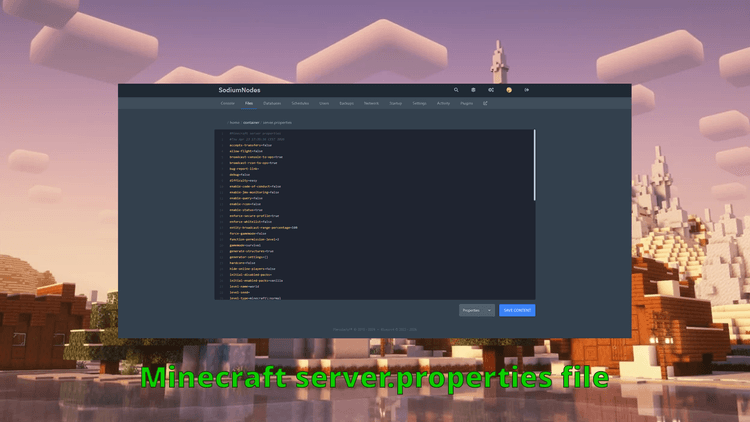The image size is (750, 422).
Task: Click the initial-disabled-packs= line
Action: pyautogui.click(x=251, y=275)
